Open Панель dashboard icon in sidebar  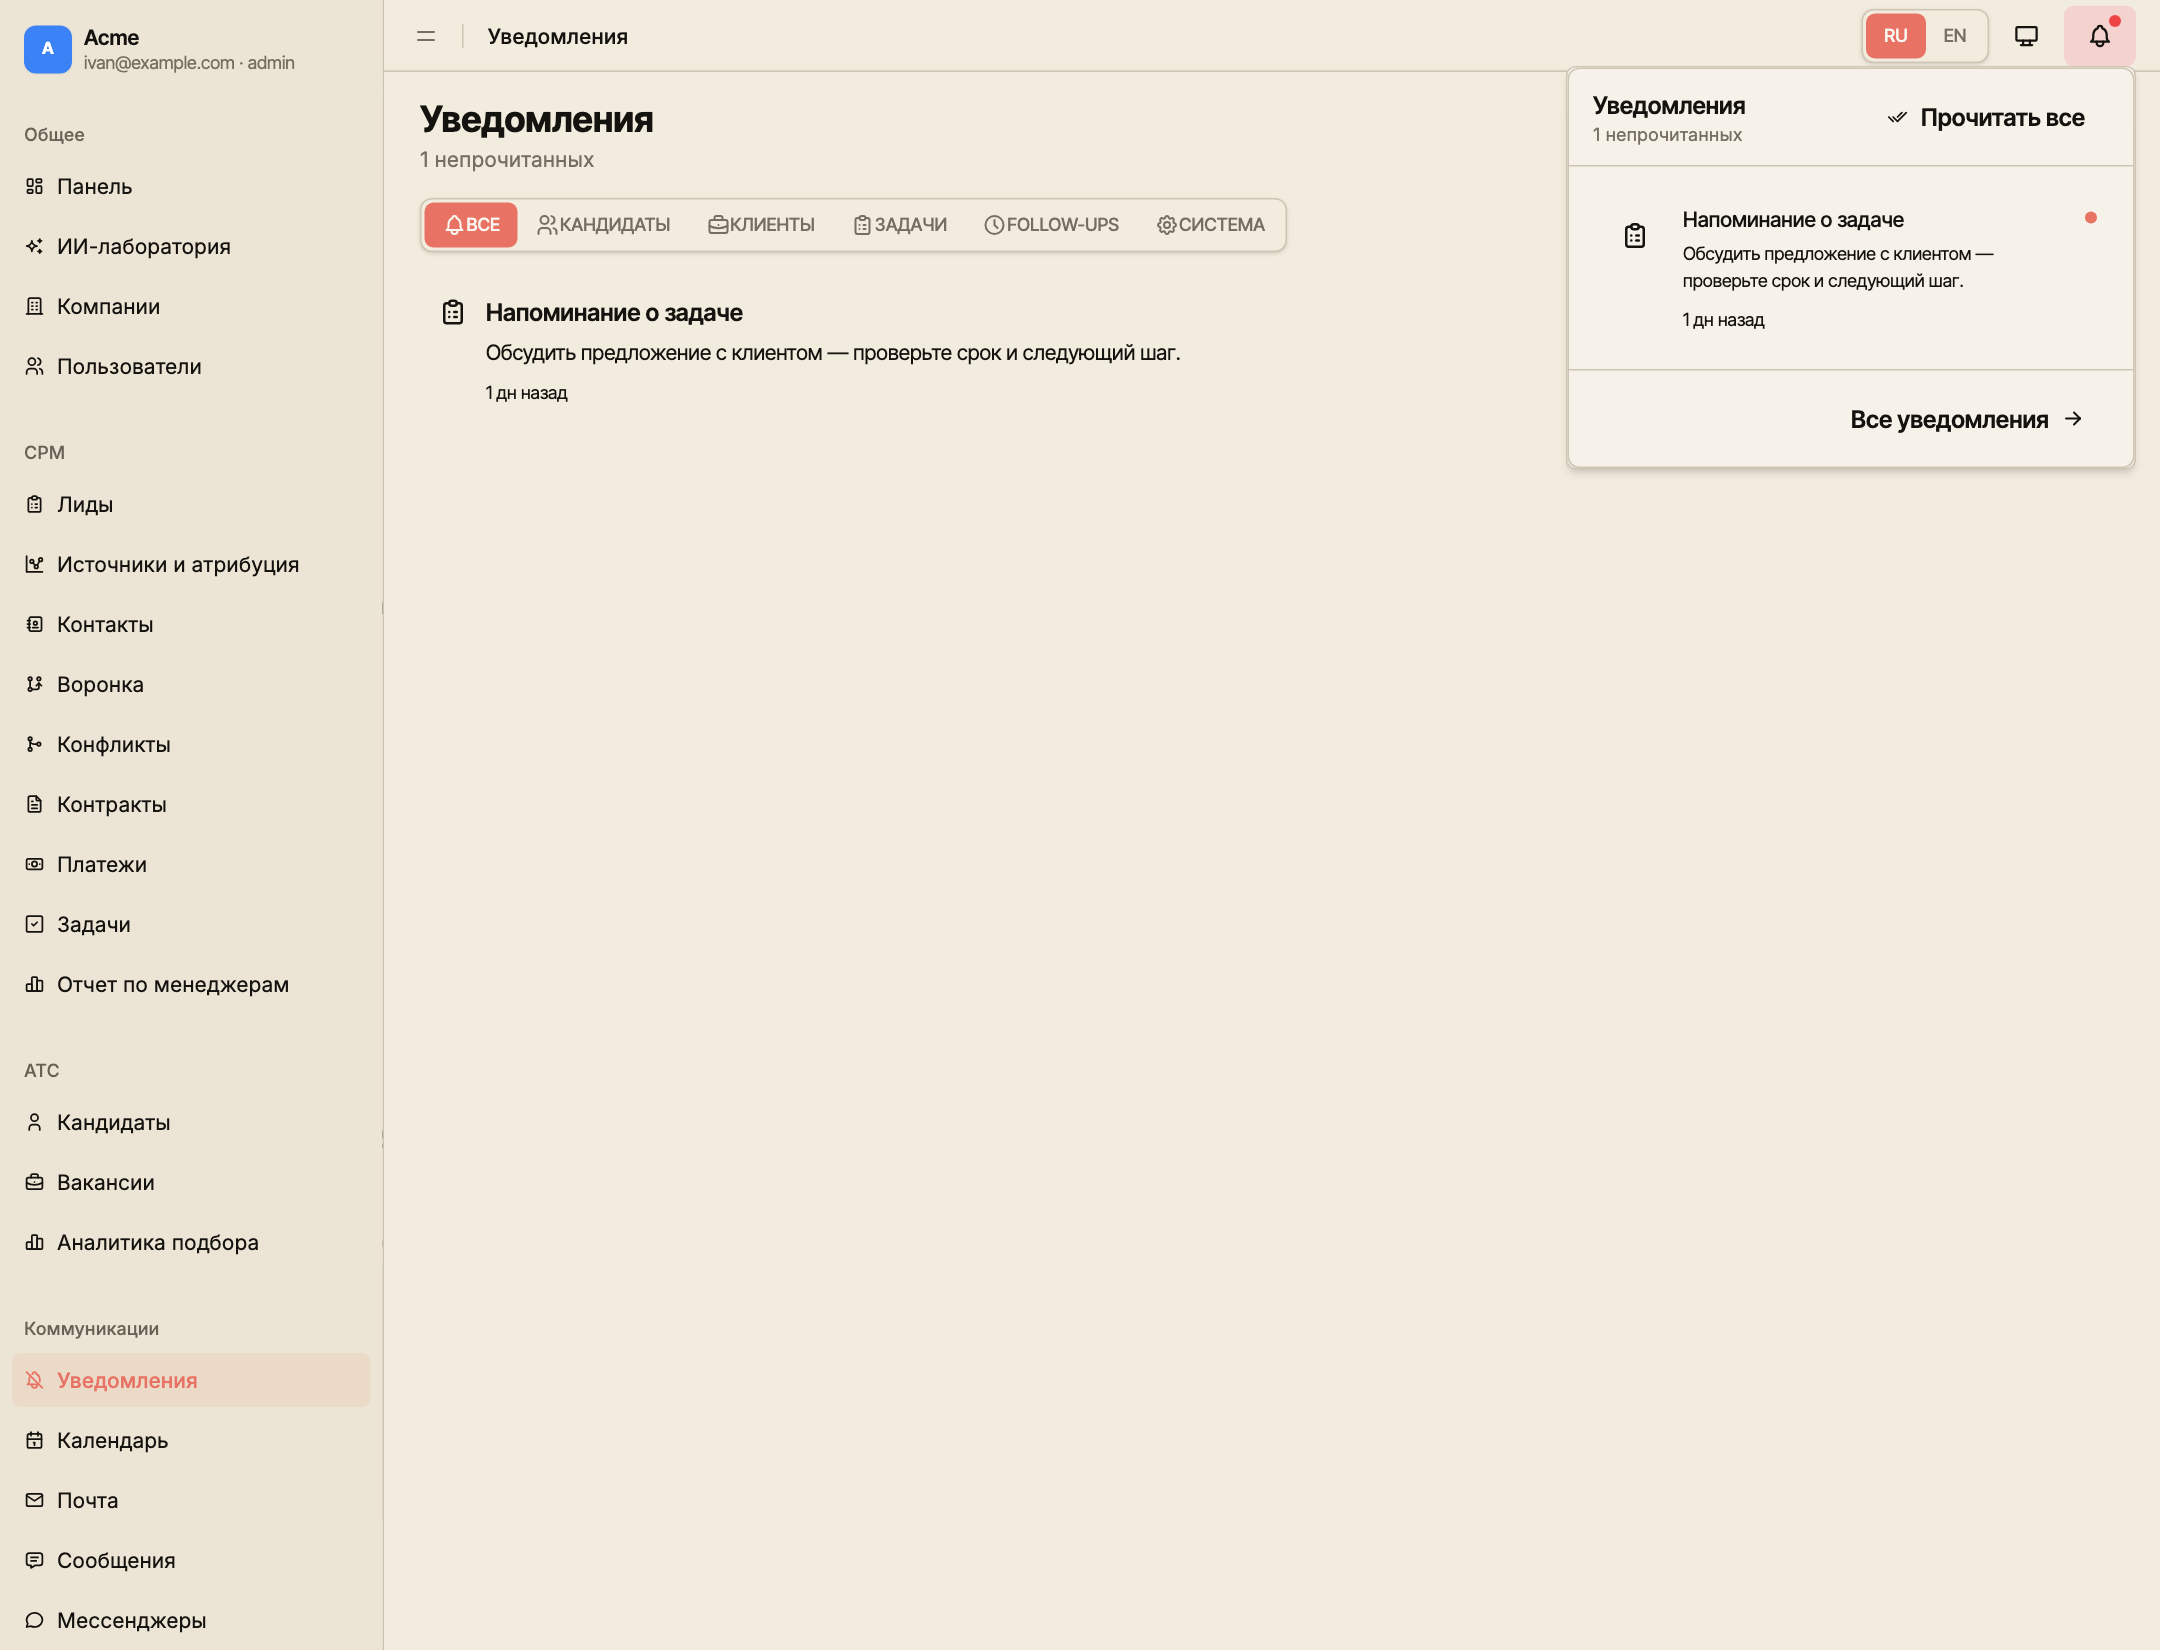[35, 186]
